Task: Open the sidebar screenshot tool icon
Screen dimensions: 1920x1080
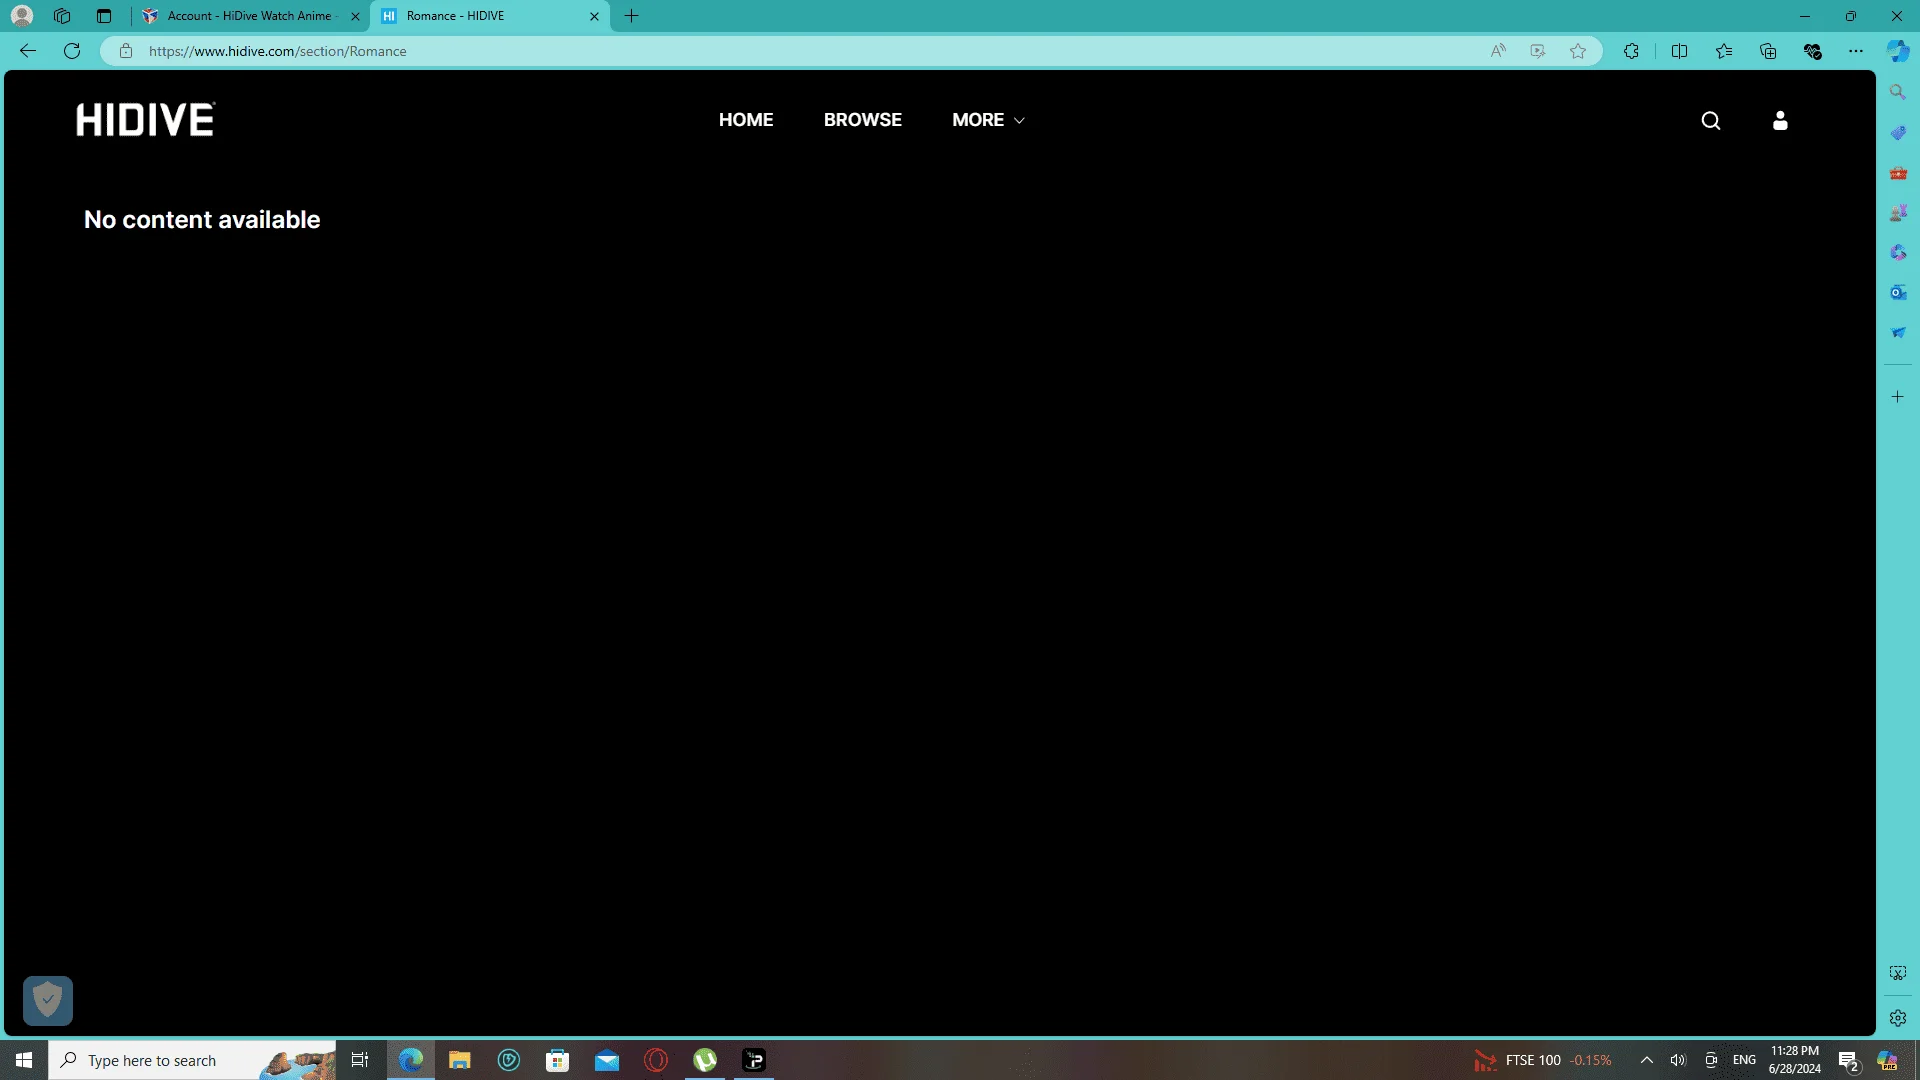Action: (x=1898, y=973)
